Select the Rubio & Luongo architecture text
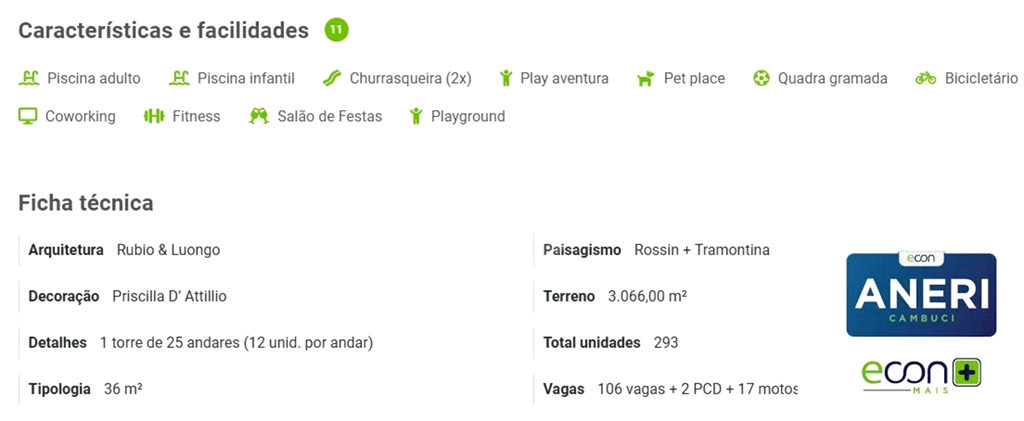Viewport: 1024px width, 421px height. [x=168, y=250]
